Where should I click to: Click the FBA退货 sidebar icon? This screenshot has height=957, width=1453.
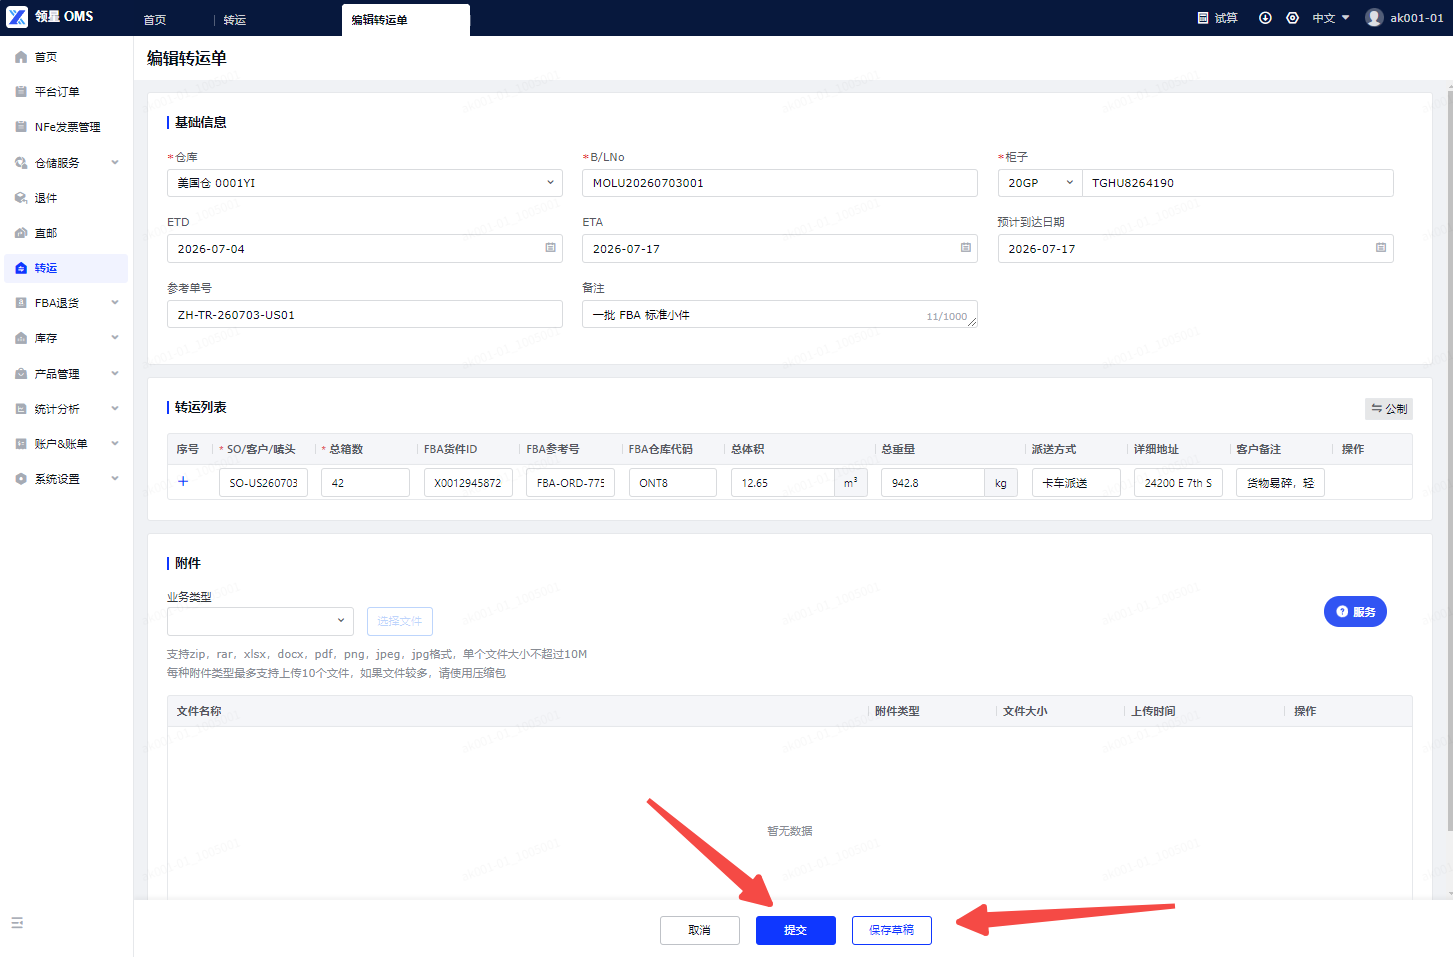tap(21, 303)
